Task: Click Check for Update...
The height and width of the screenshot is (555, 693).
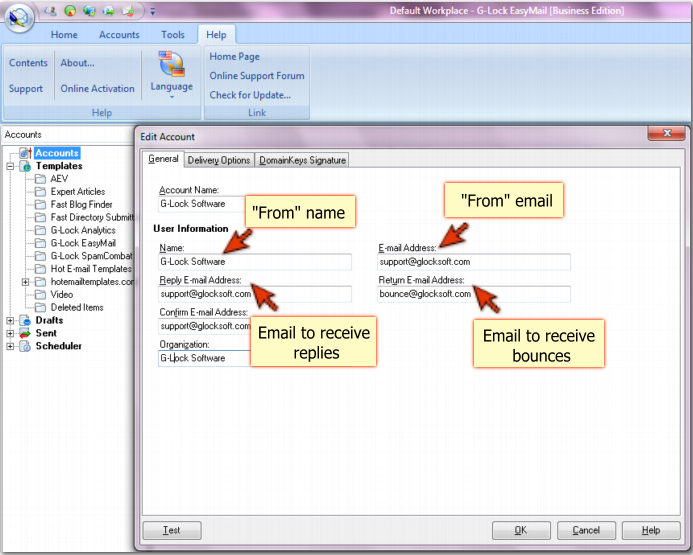Action: 250,95
